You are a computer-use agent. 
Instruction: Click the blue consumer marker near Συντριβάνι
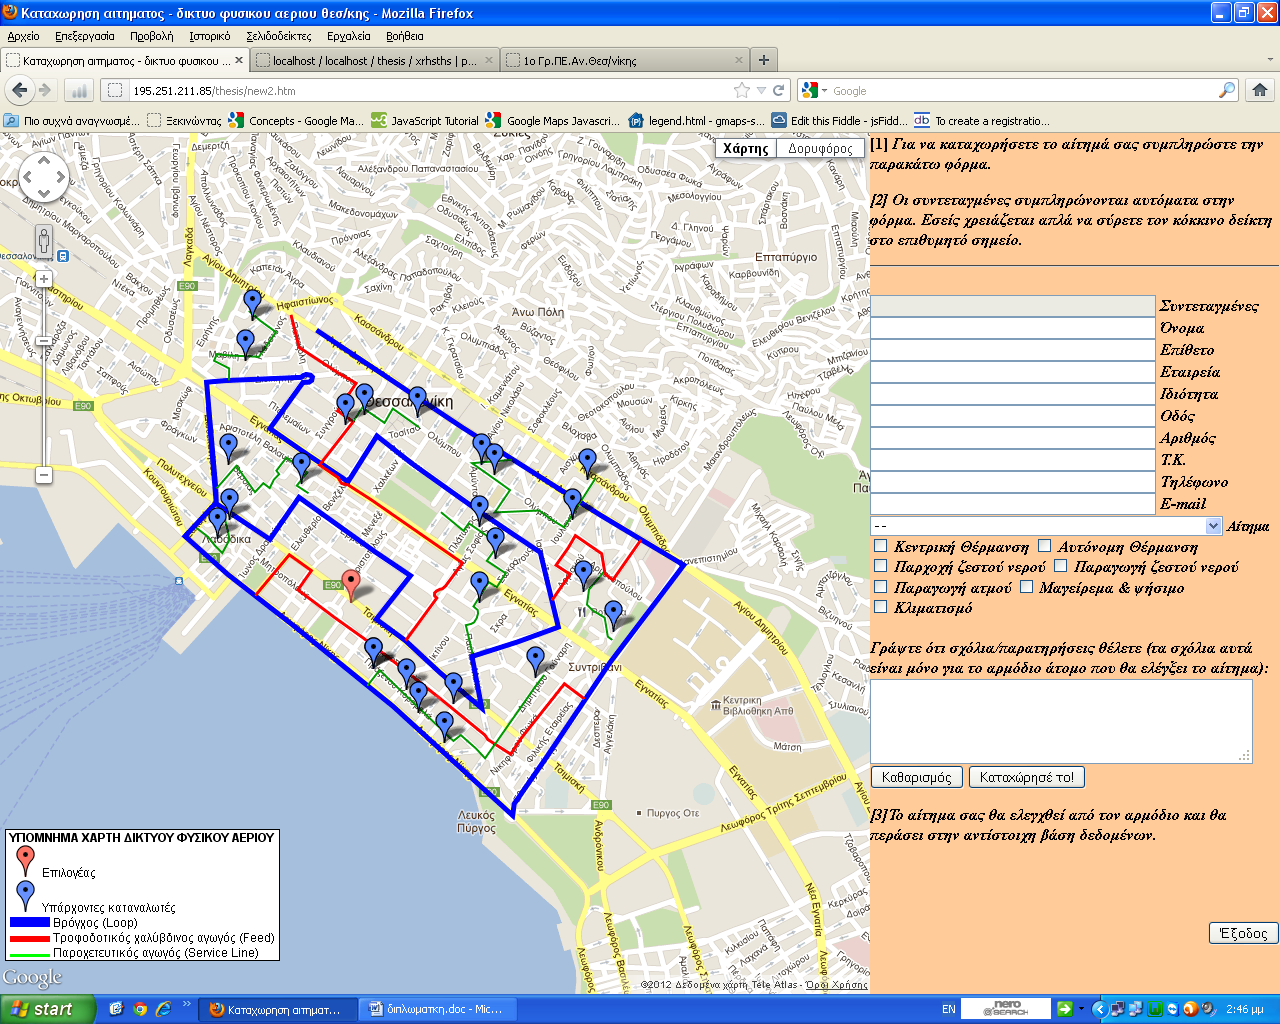tap(536, 661)
